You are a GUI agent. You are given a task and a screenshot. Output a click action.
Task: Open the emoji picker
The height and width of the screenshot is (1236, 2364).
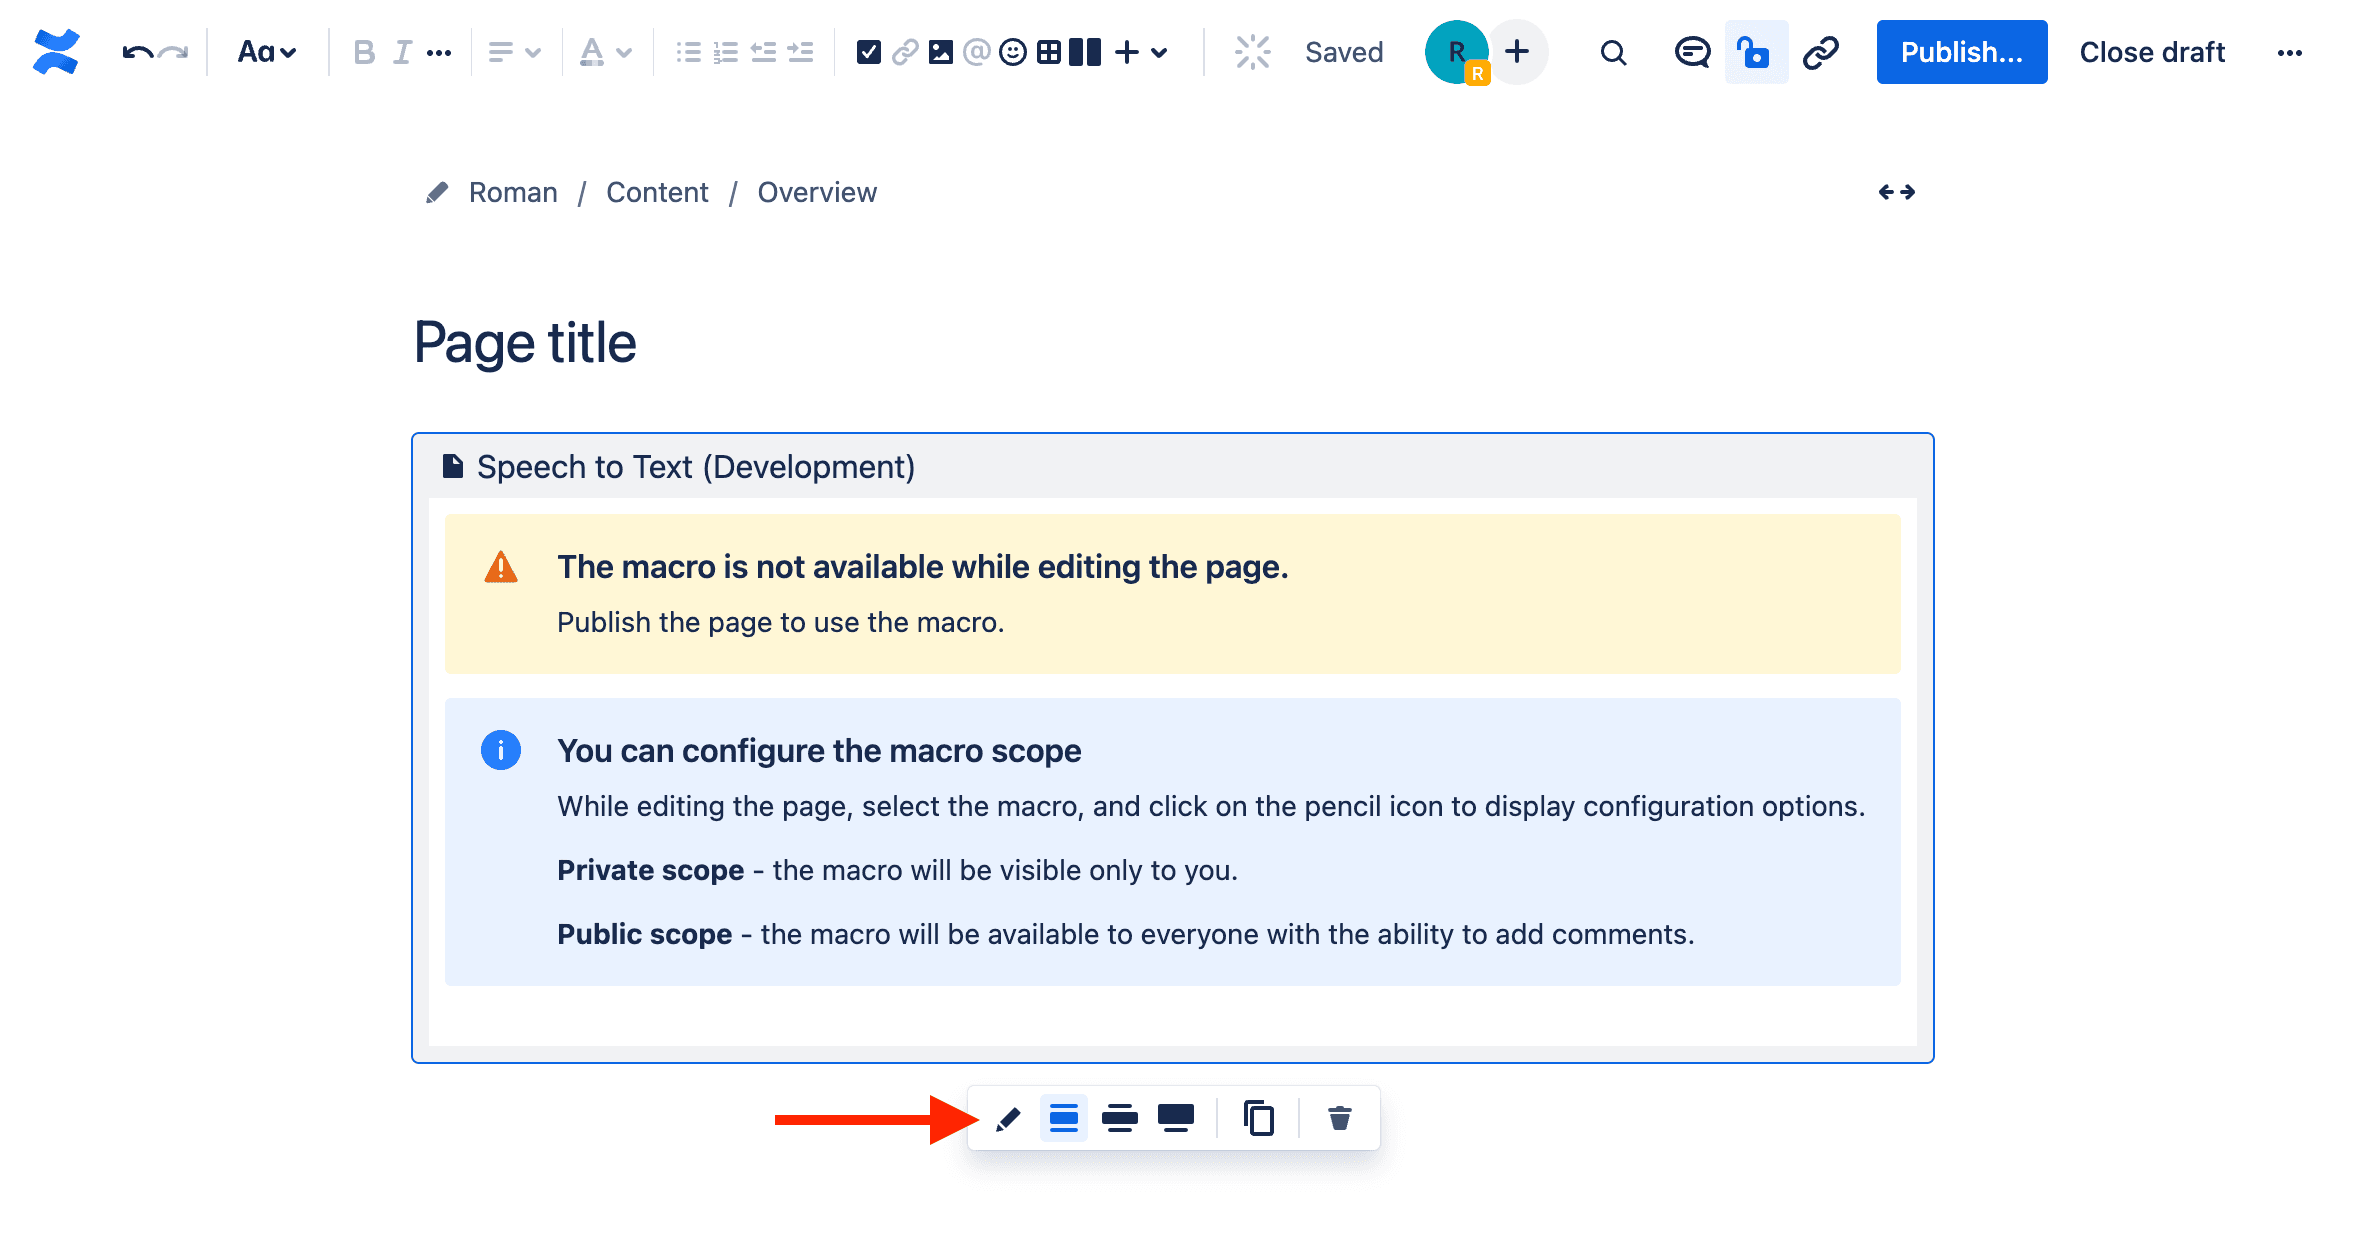pyautogui.click(x=1013, y=52)
